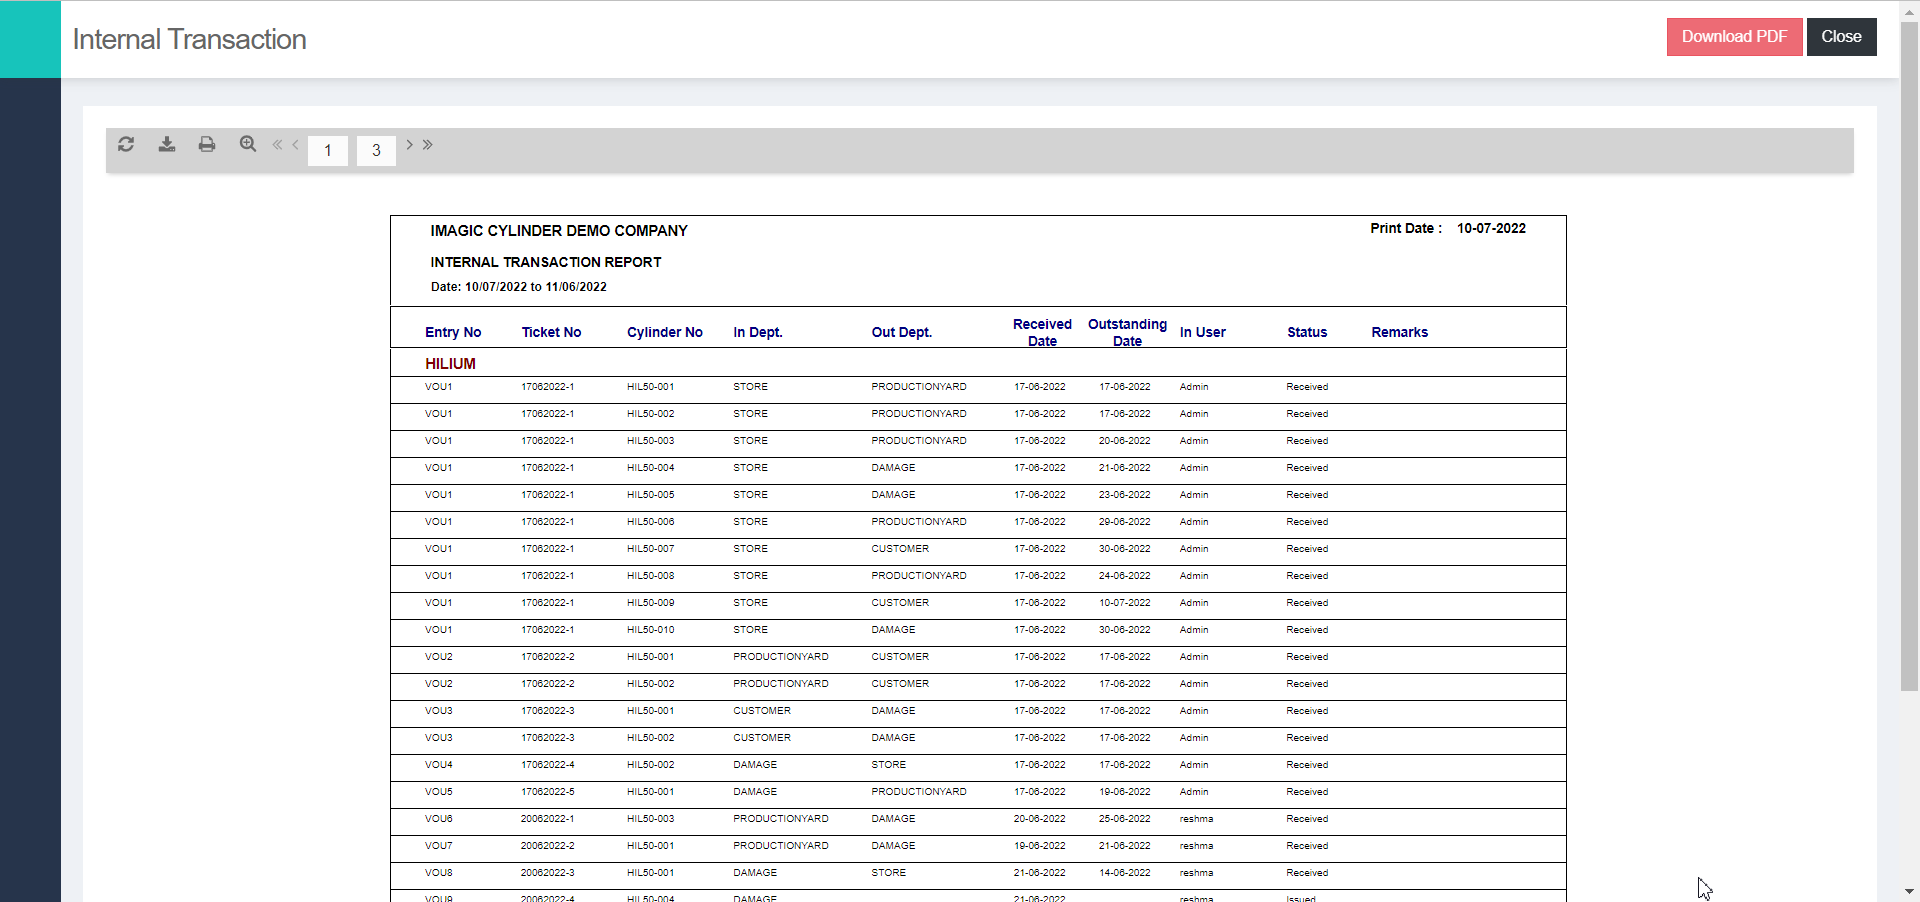Click outstanding date 24-06-2022 cell
1920x902 pixels.
tap(1125, 576)
